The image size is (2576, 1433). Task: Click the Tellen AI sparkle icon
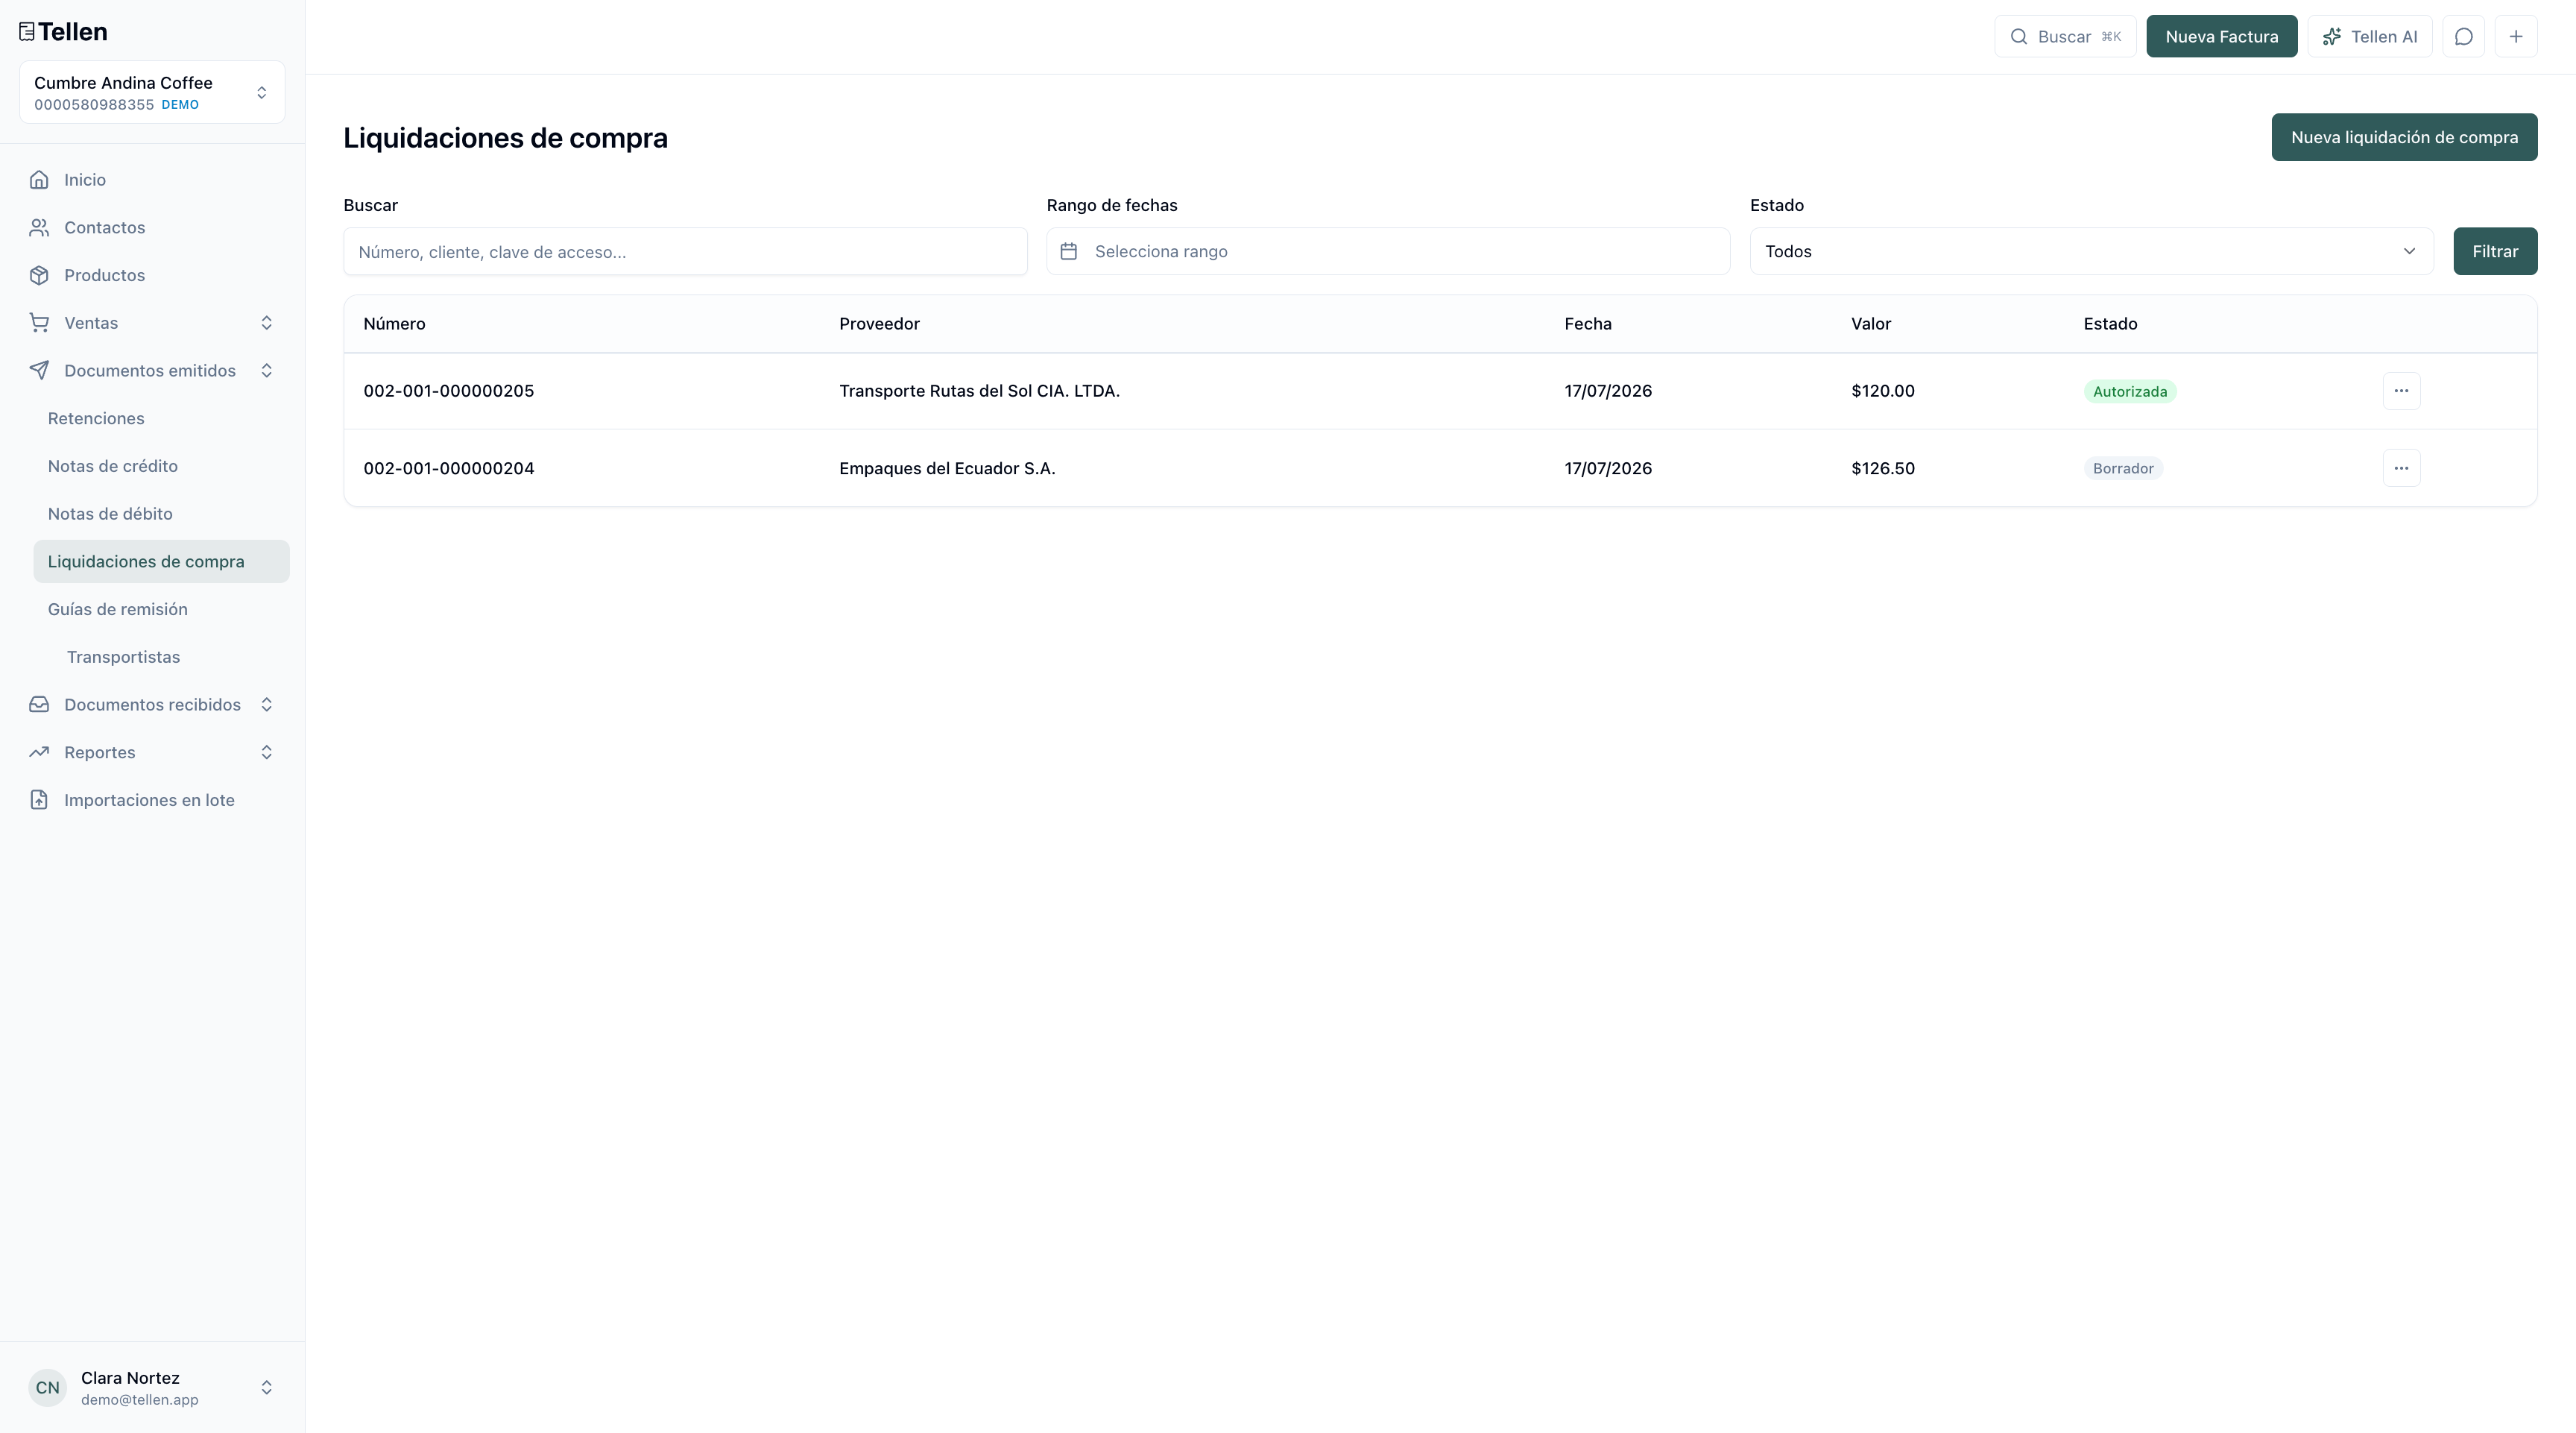click(2331, 37)
